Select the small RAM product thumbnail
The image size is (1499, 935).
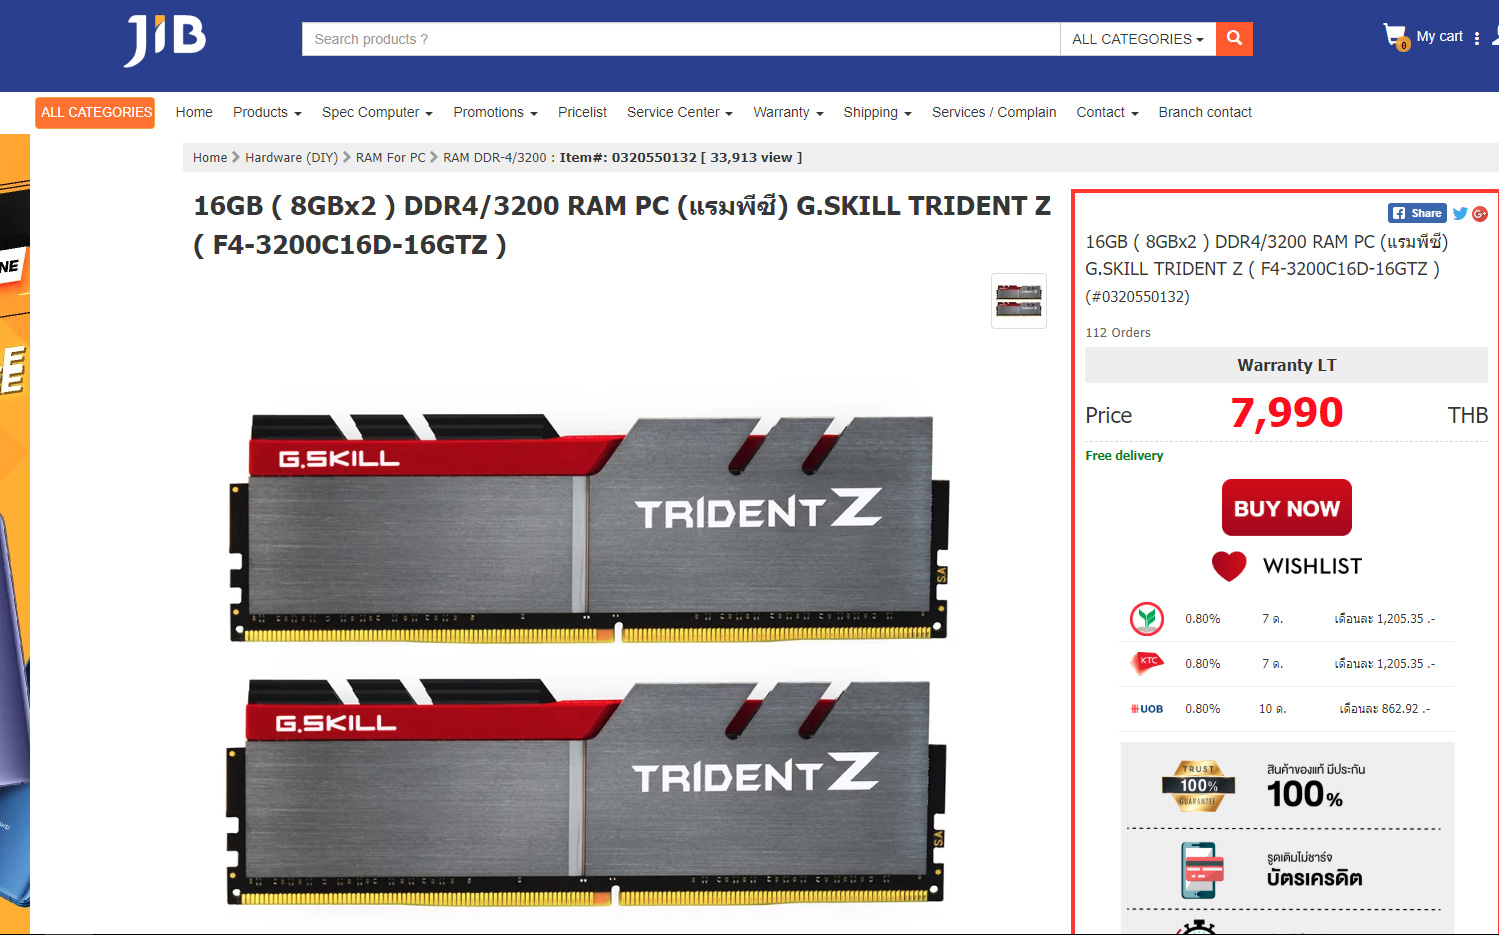tap(1019, 301)
